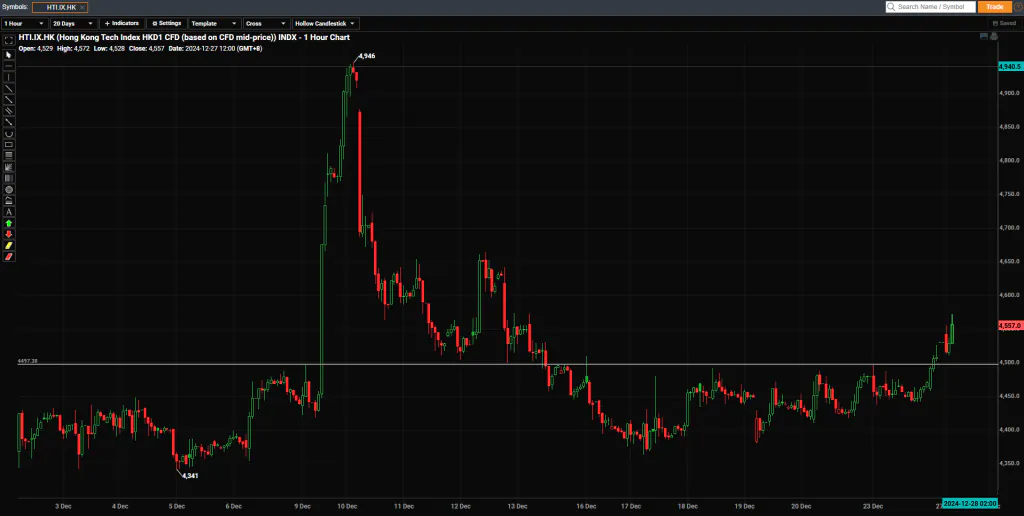This screenshot has width=1024, height=516.
Task: Select the horizontal line drawing tool
Action: 9,66
